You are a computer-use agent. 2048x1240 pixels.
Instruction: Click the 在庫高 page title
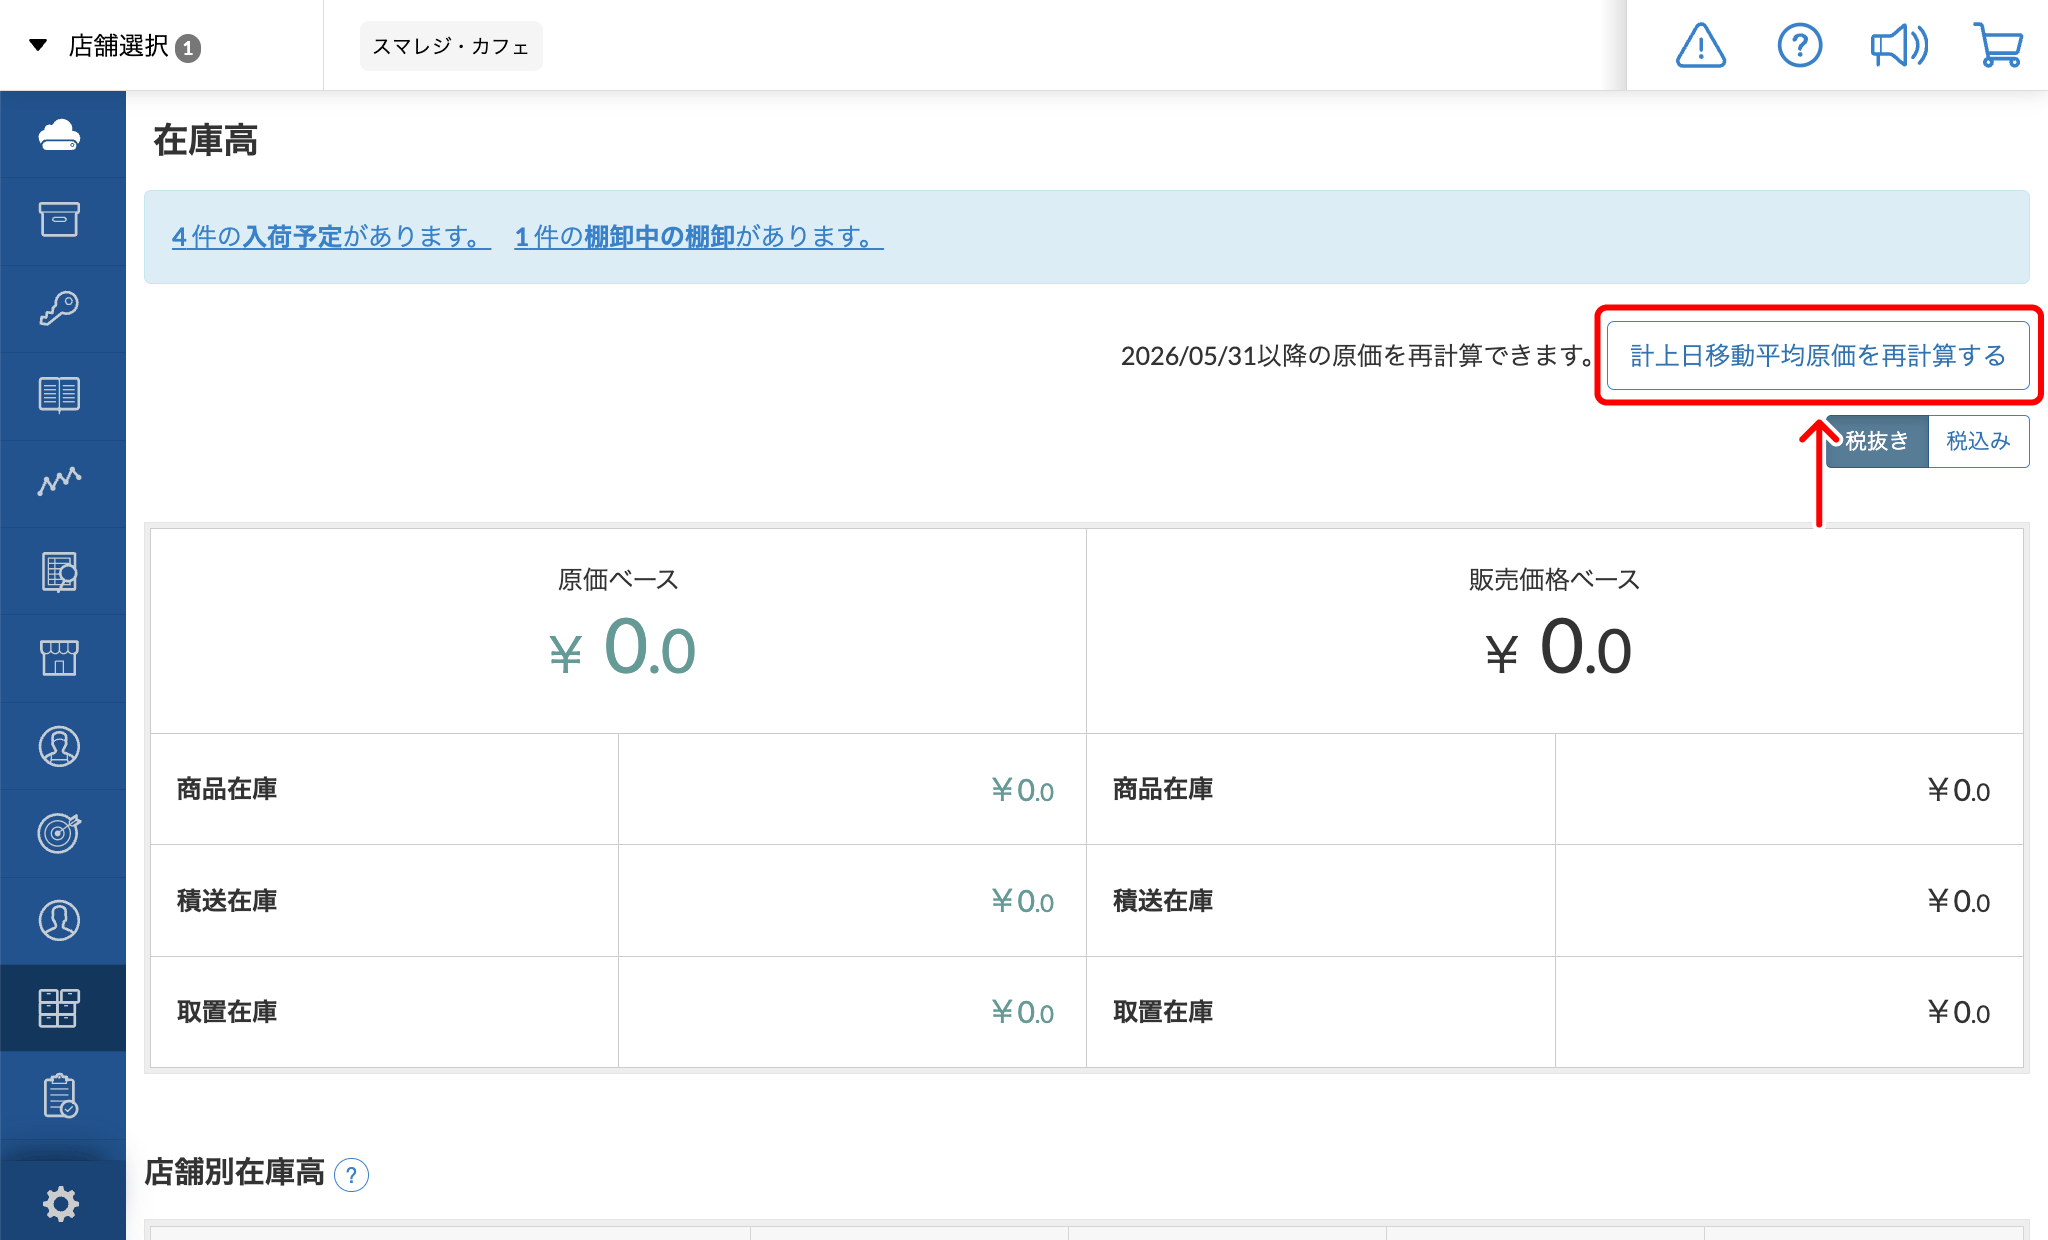[205, 140]
